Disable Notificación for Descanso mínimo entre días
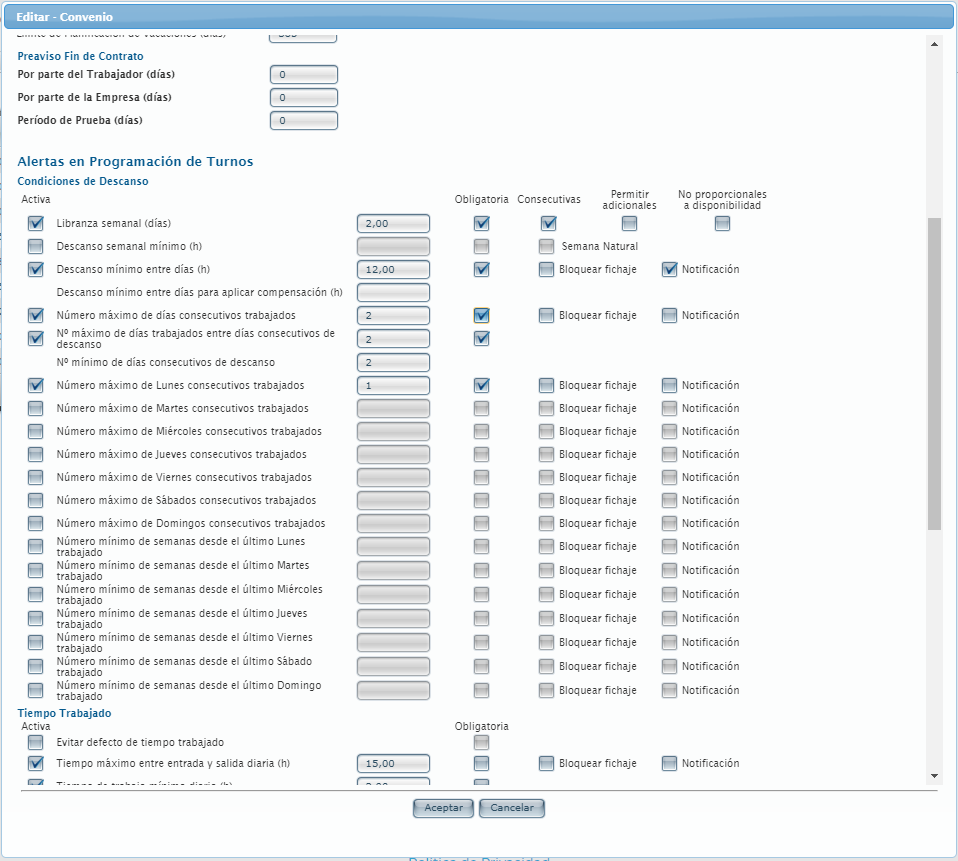 click(669, 269)
